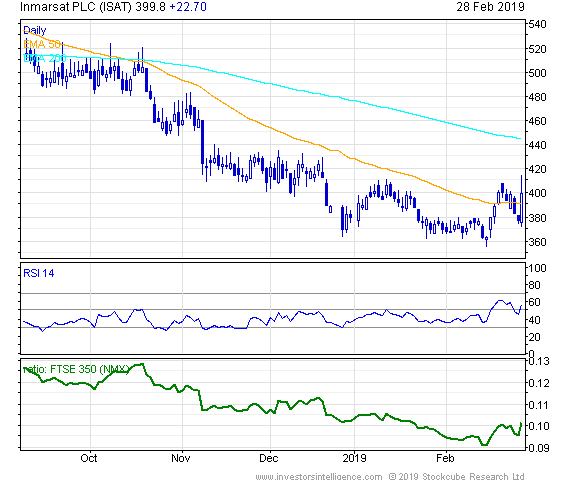Click the 'Daily' timeframe label

pyautogui.click(x=34, y=30)
